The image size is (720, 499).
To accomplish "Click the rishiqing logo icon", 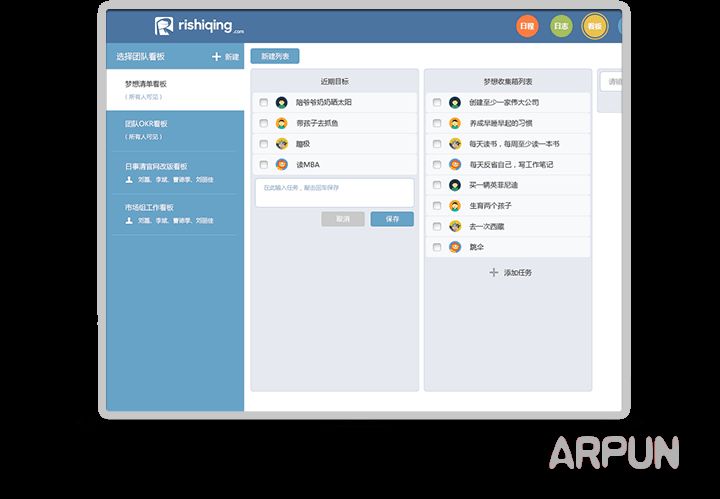I will click(165, 27).
